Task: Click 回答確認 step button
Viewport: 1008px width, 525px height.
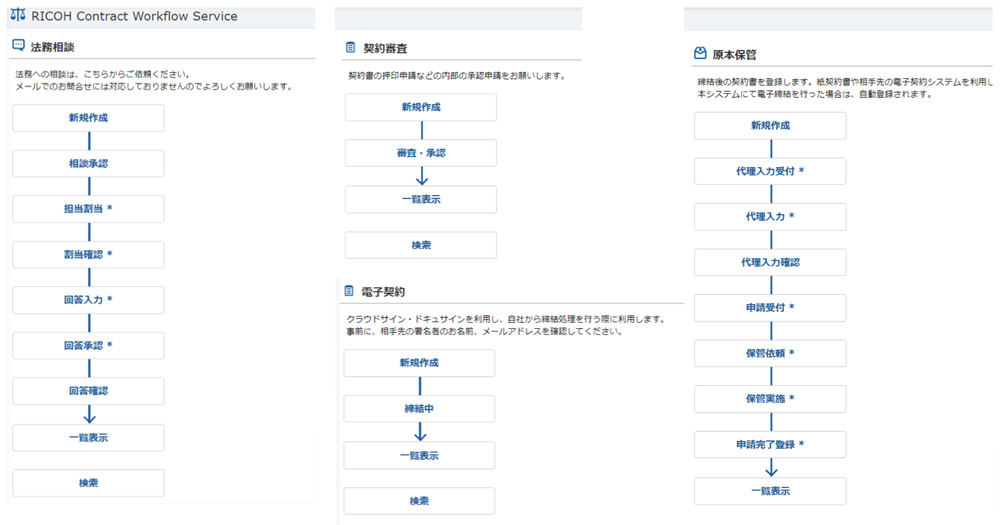Action: point(88,391)
